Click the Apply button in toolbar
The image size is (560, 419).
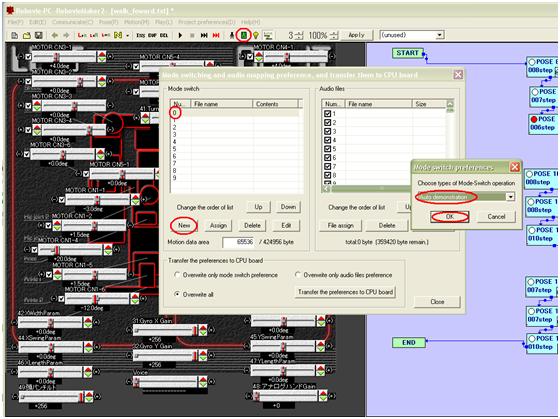356,35
